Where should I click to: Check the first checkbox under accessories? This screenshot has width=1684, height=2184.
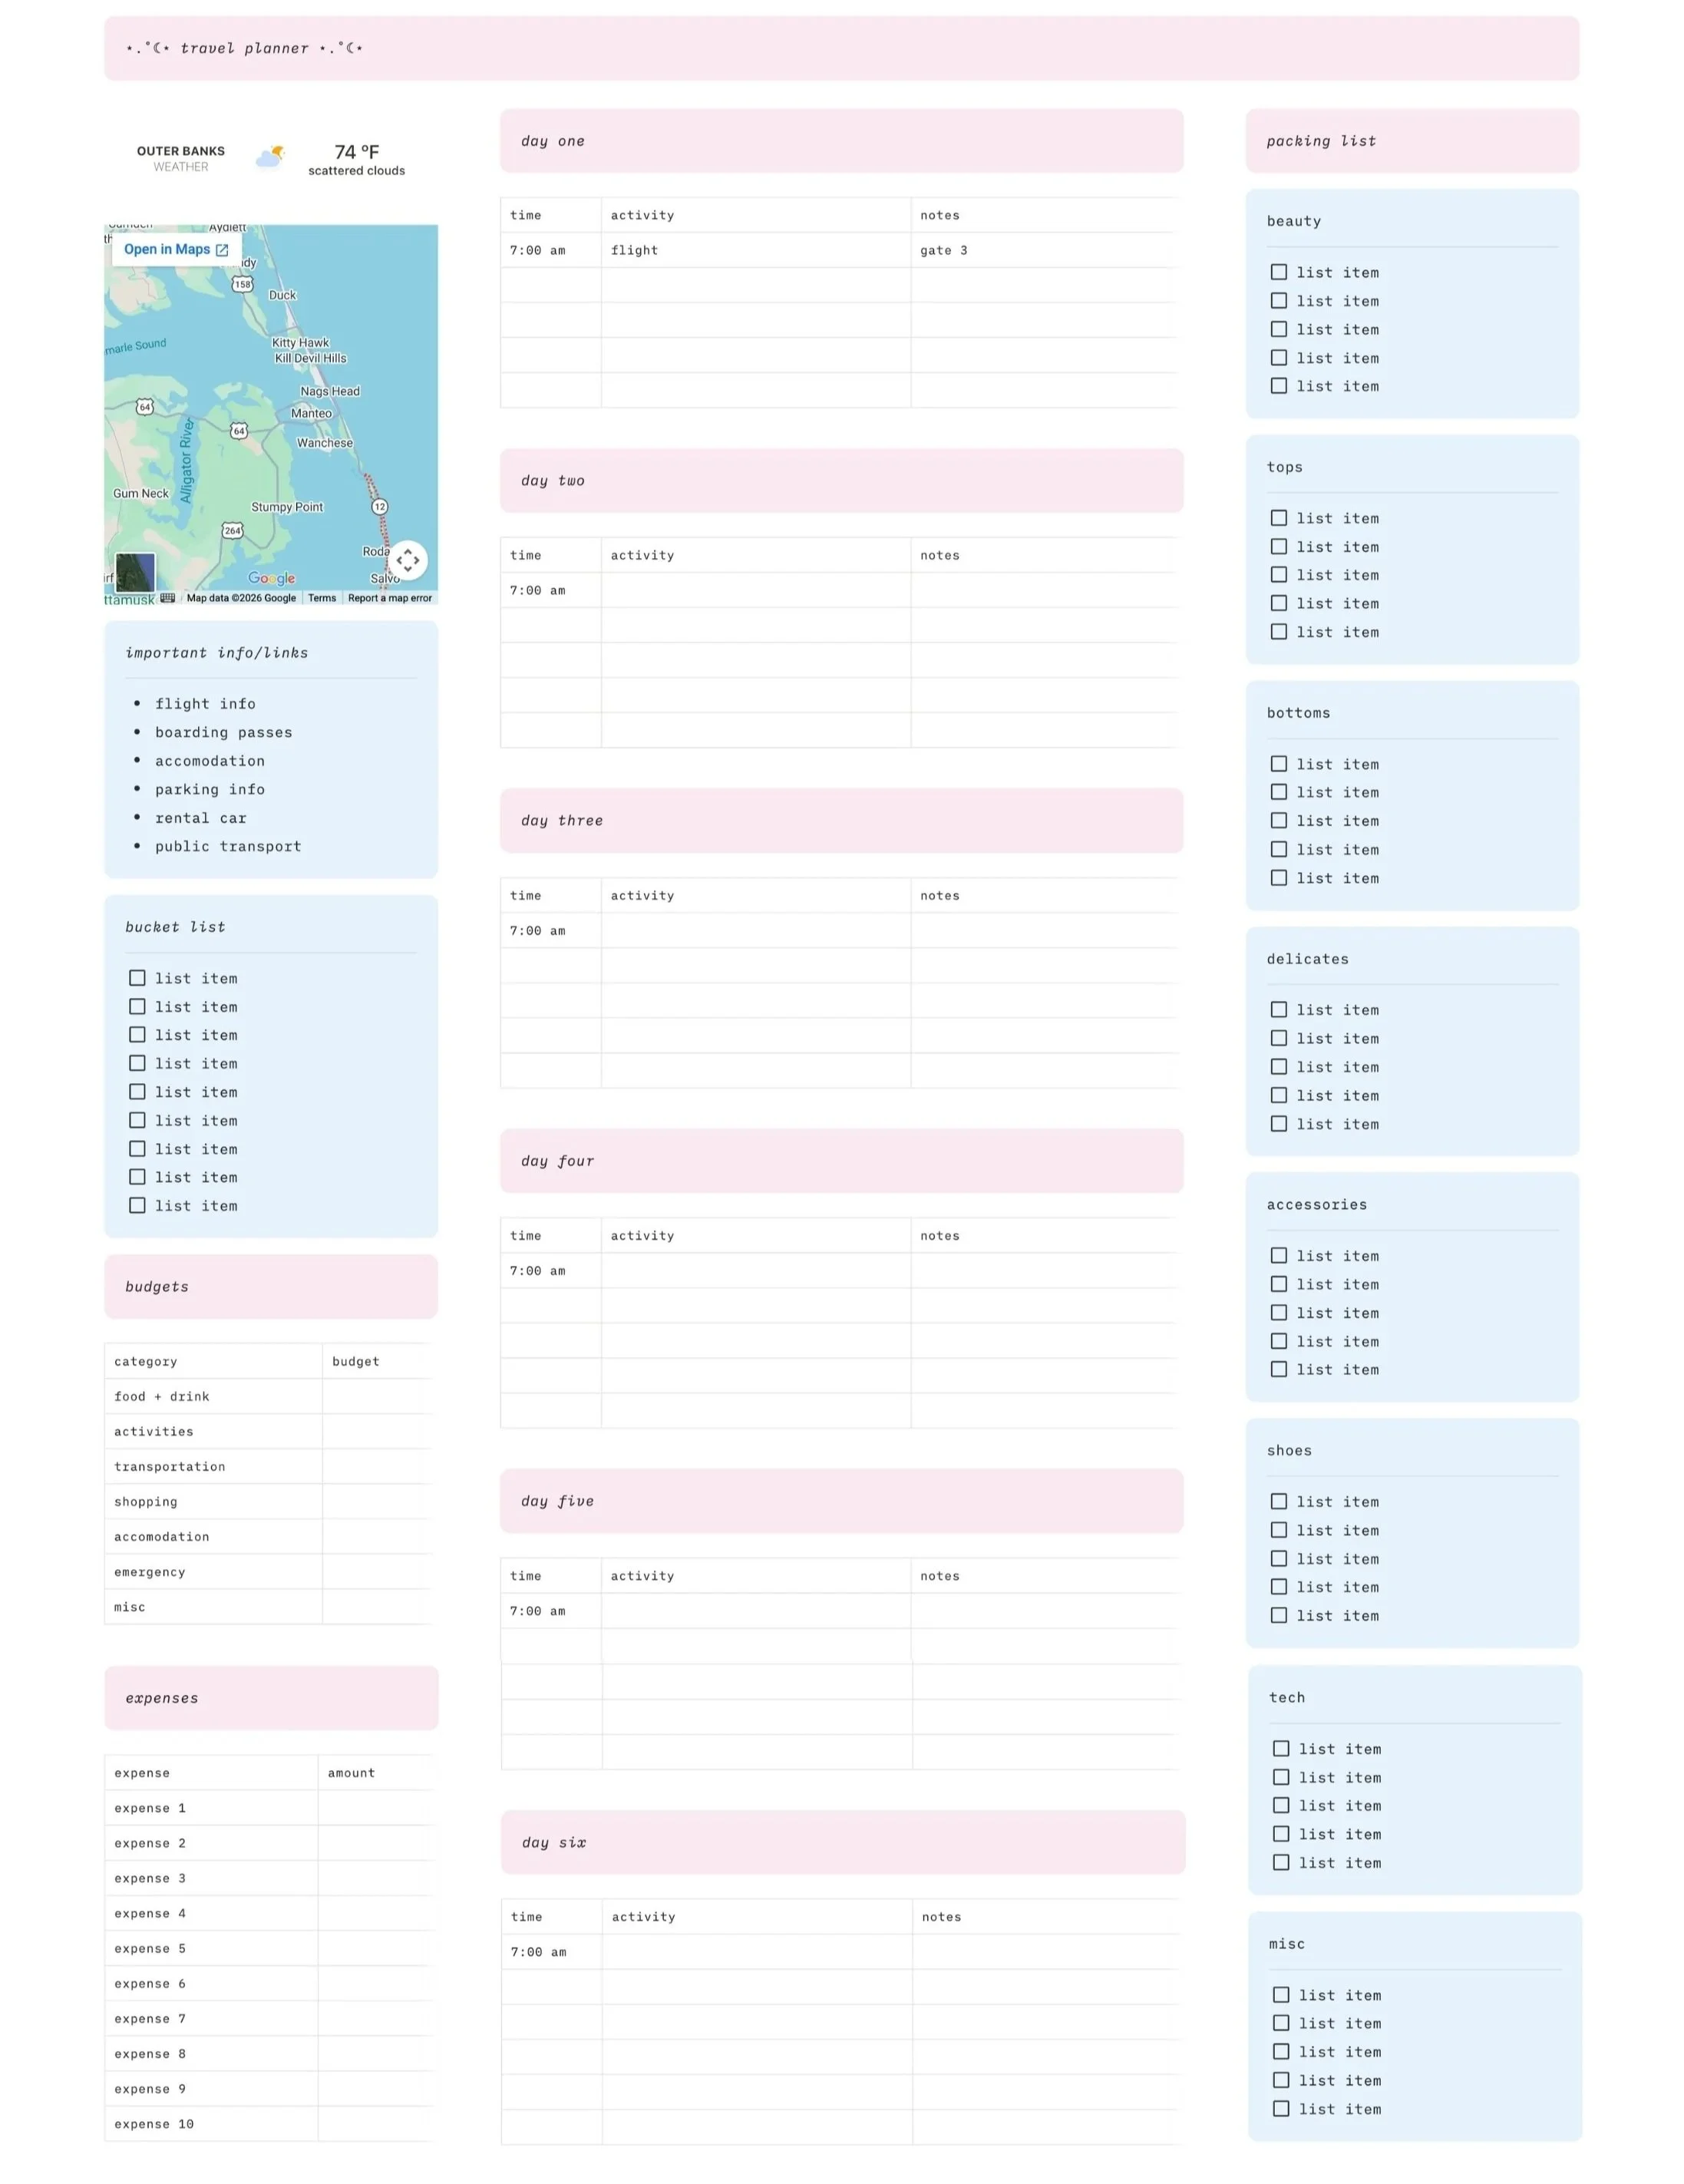[1278, 1256]
